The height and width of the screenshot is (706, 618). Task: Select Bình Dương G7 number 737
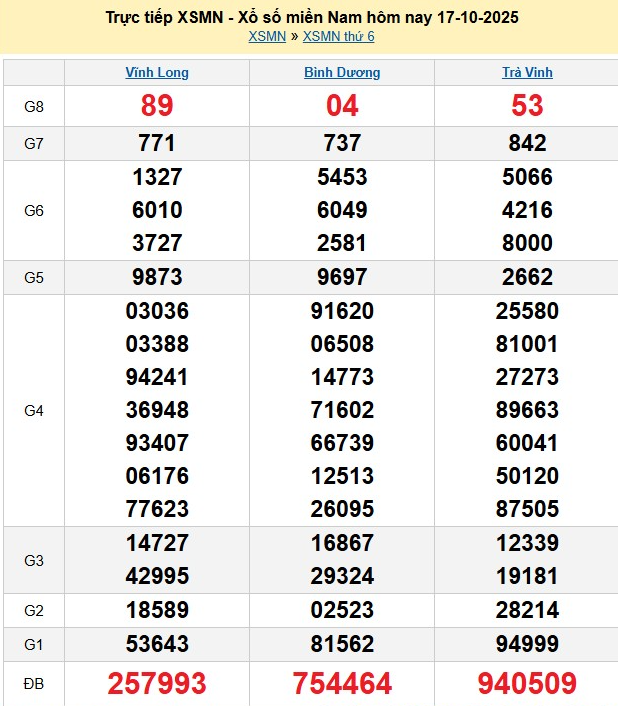tap(342, 143)
